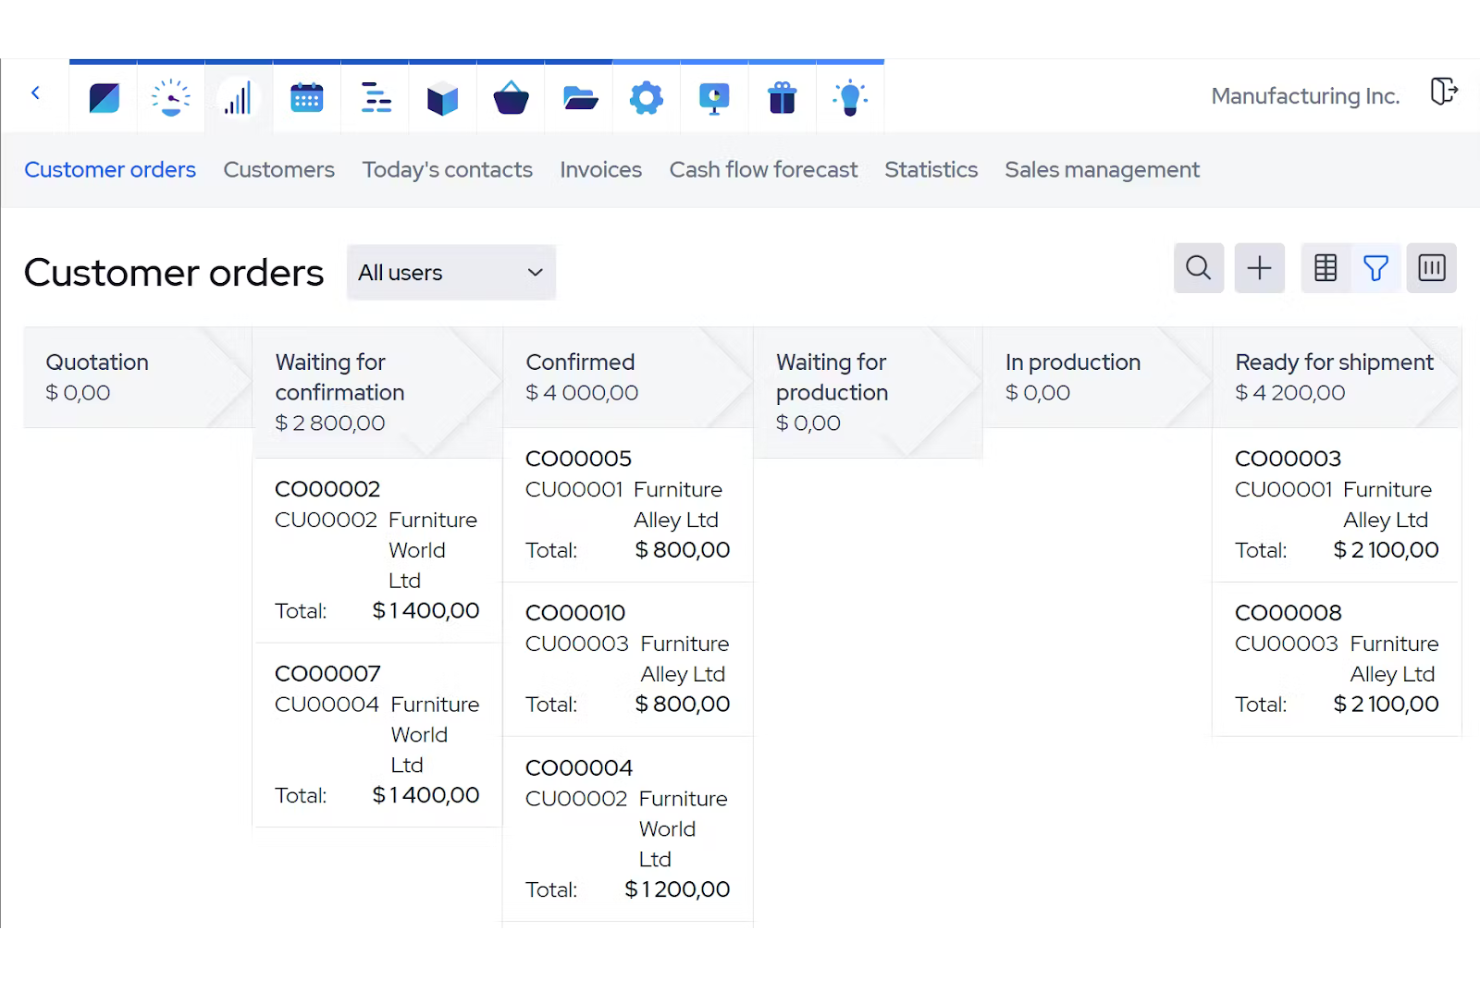The width and height of the screenshot is (1480, 987).
Task: Open the gift module icon
Action: [781, 96]
